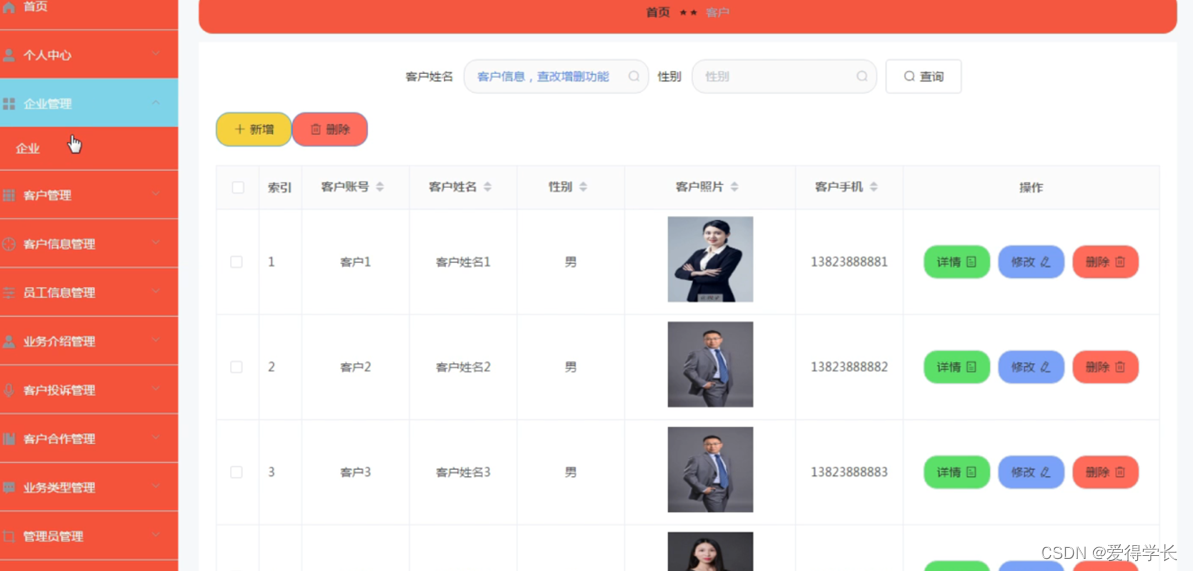The image size is (1193, 571).
Task: Expand 业务介绍管理 menu chevron
Action: [156, 340]
